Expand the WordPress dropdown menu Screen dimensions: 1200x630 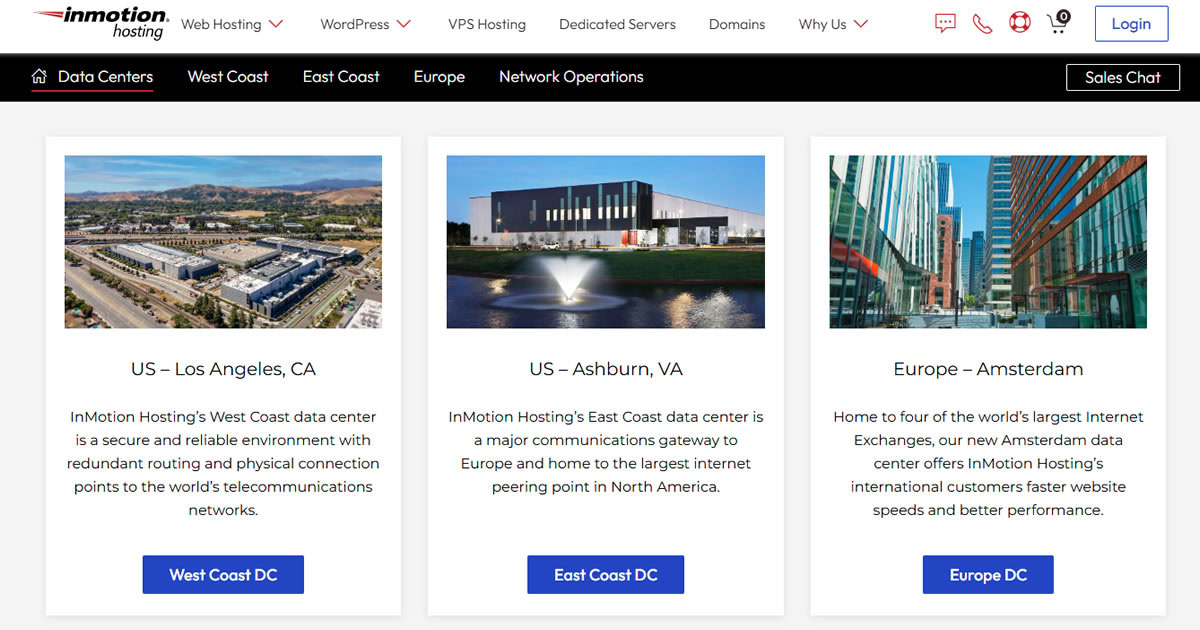(x=365, y=24)
